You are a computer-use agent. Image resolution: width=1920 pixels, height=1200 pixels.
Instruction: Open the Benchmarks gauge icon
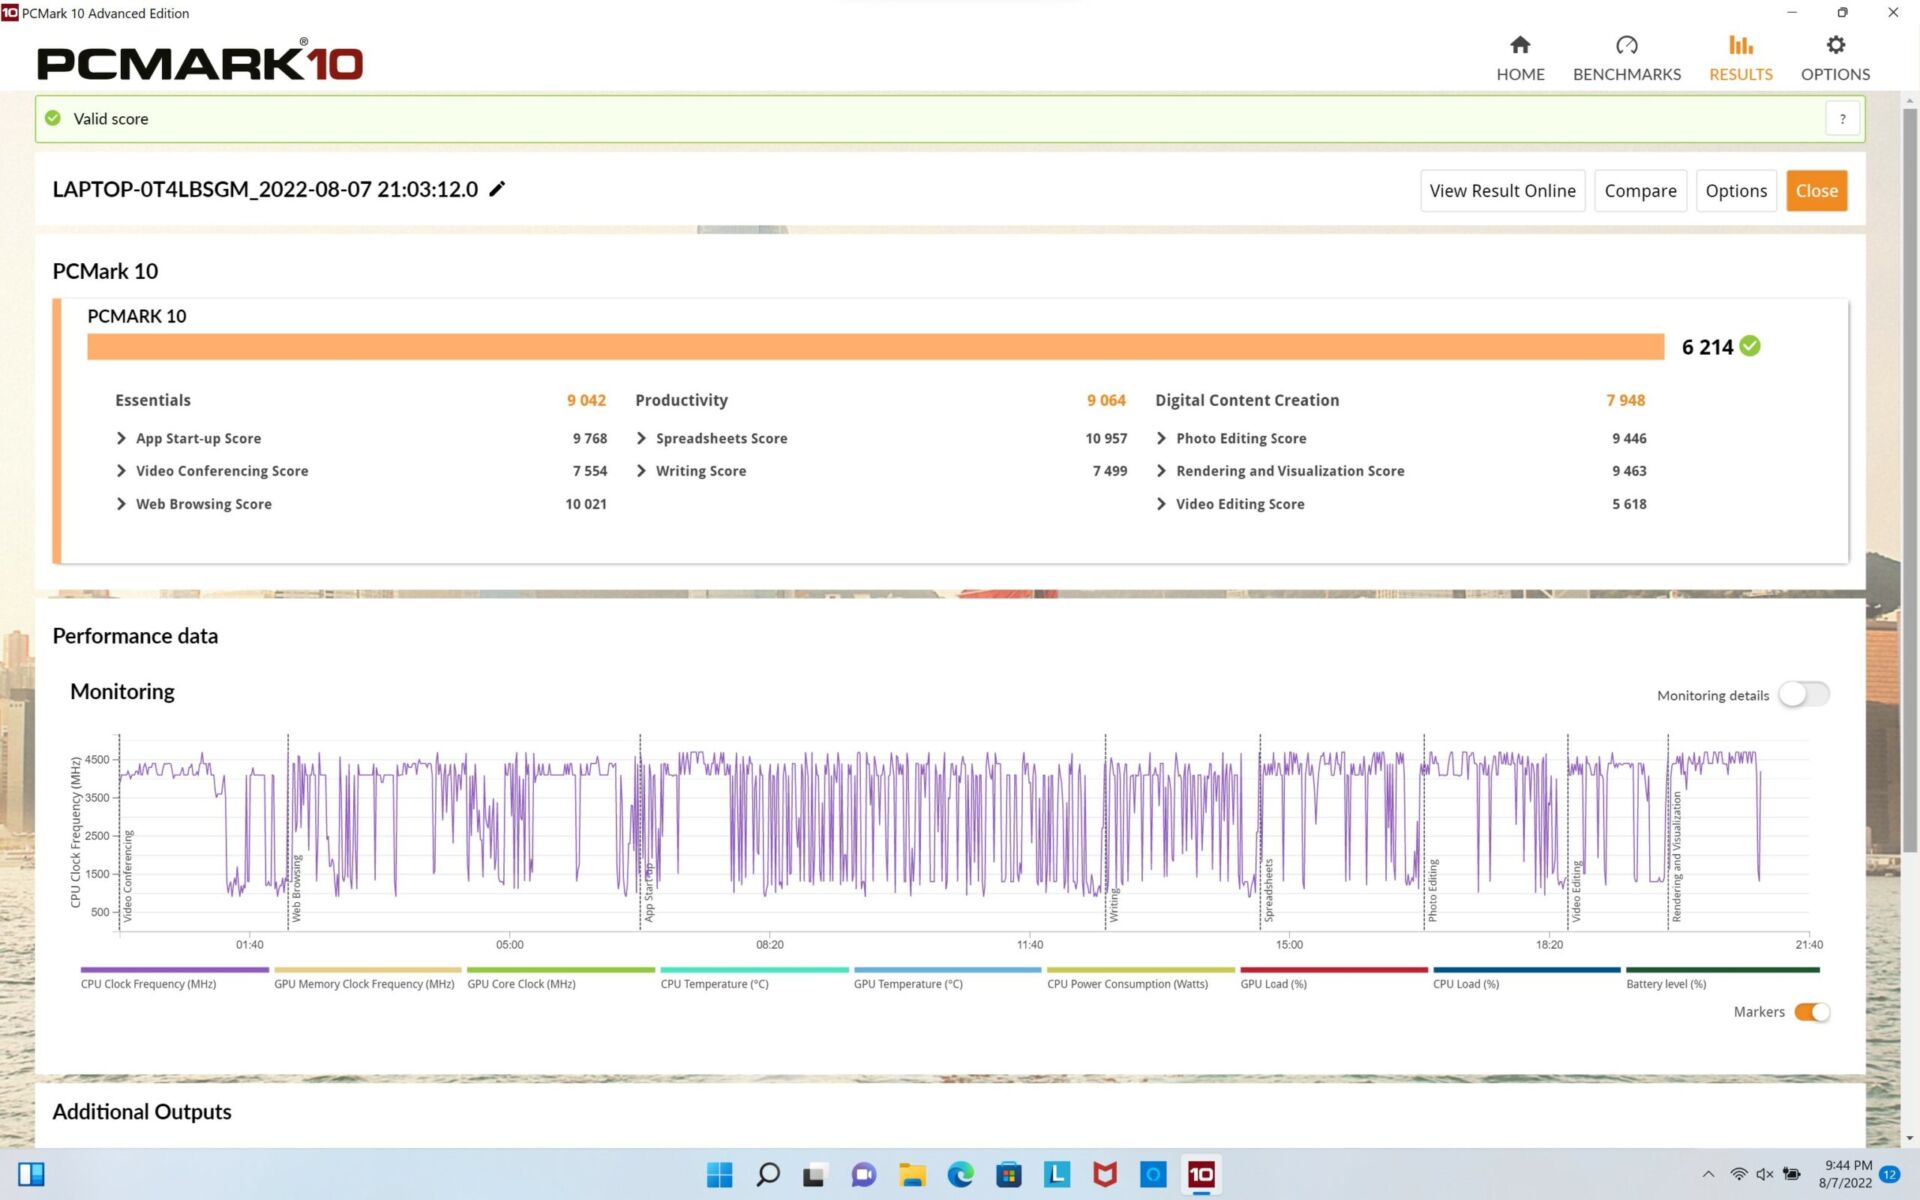(x=1626, y=45)
